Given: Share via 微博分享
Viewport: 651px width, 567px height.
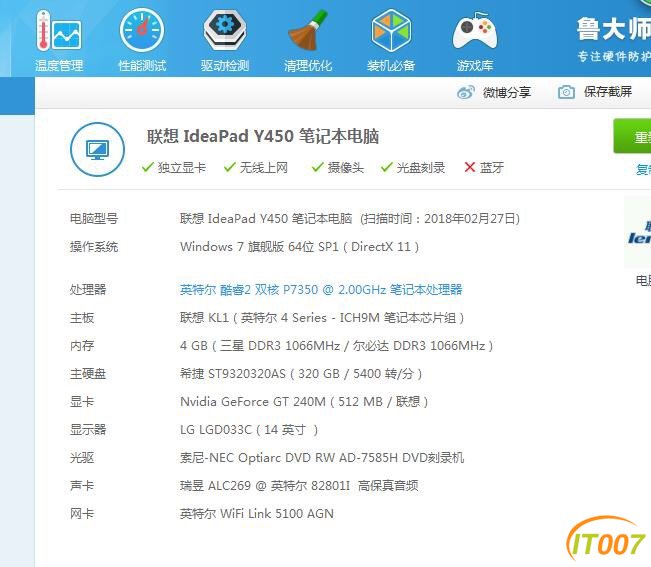Looking at the screenshot, I should pyautogui.click(x=494, y=92).
